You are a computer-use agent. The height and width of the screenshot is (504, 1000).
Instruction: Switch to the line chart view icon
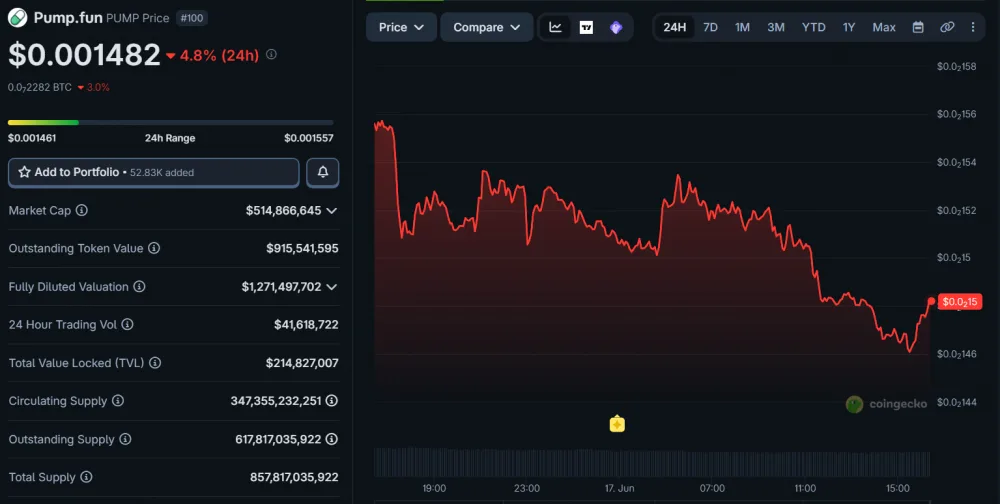[x=555, y=27]
